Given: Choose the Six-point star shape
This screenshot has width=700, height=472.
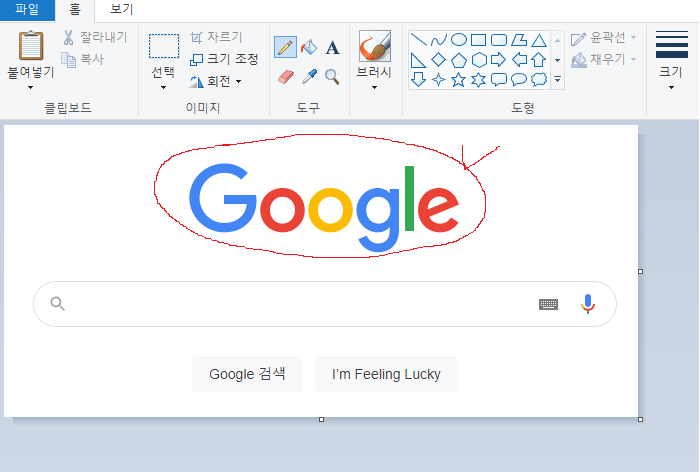Looking at the screenshot, I should pos(479,79).
